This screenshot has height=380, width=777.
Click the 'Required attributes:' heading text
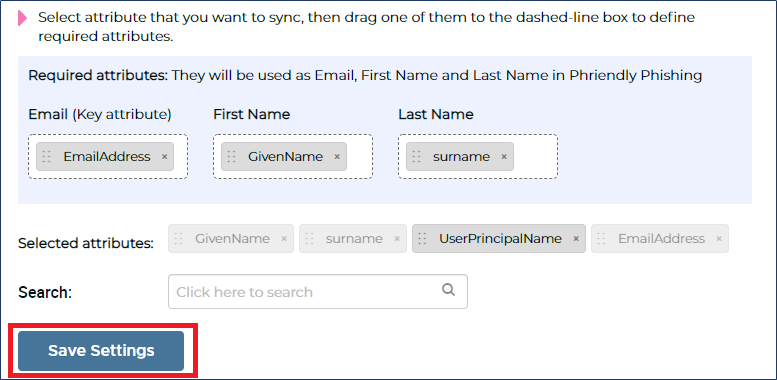[x=98, y=76]
